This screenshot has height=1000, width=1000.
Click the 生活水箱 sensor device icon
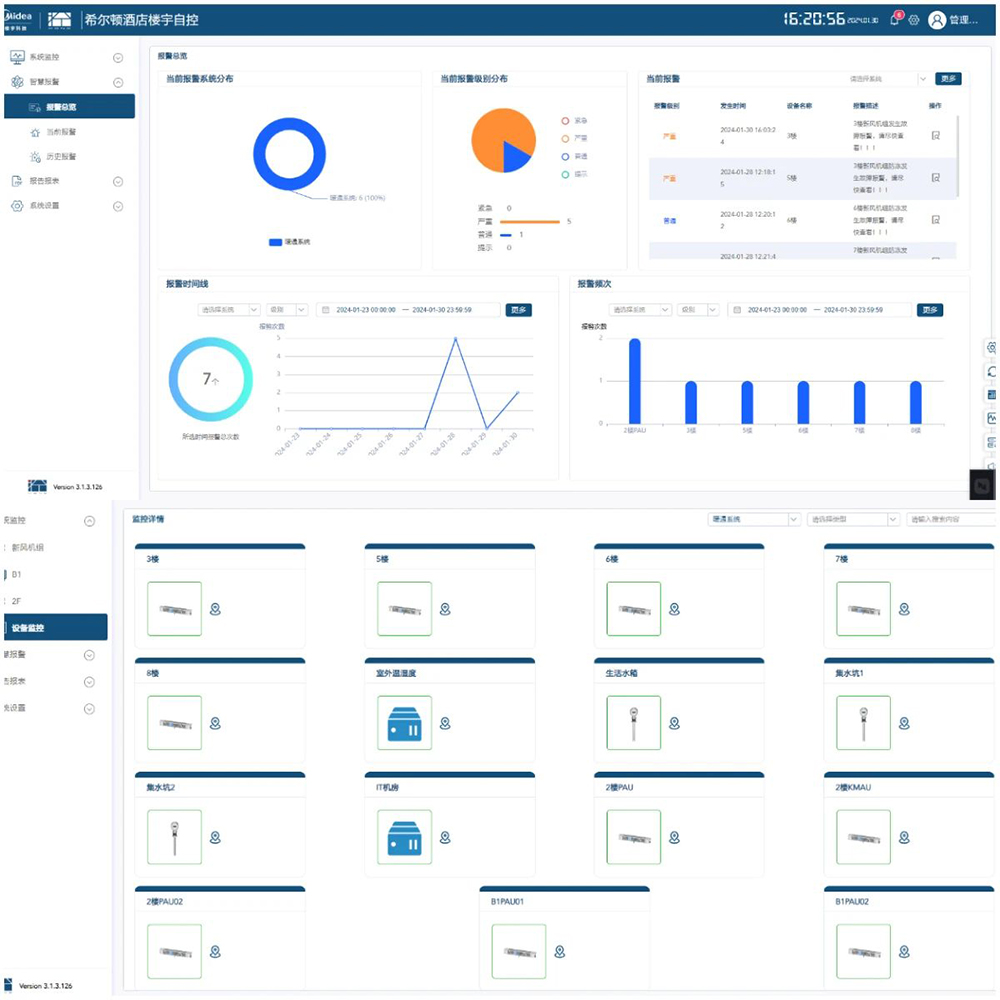coord(633,723)
